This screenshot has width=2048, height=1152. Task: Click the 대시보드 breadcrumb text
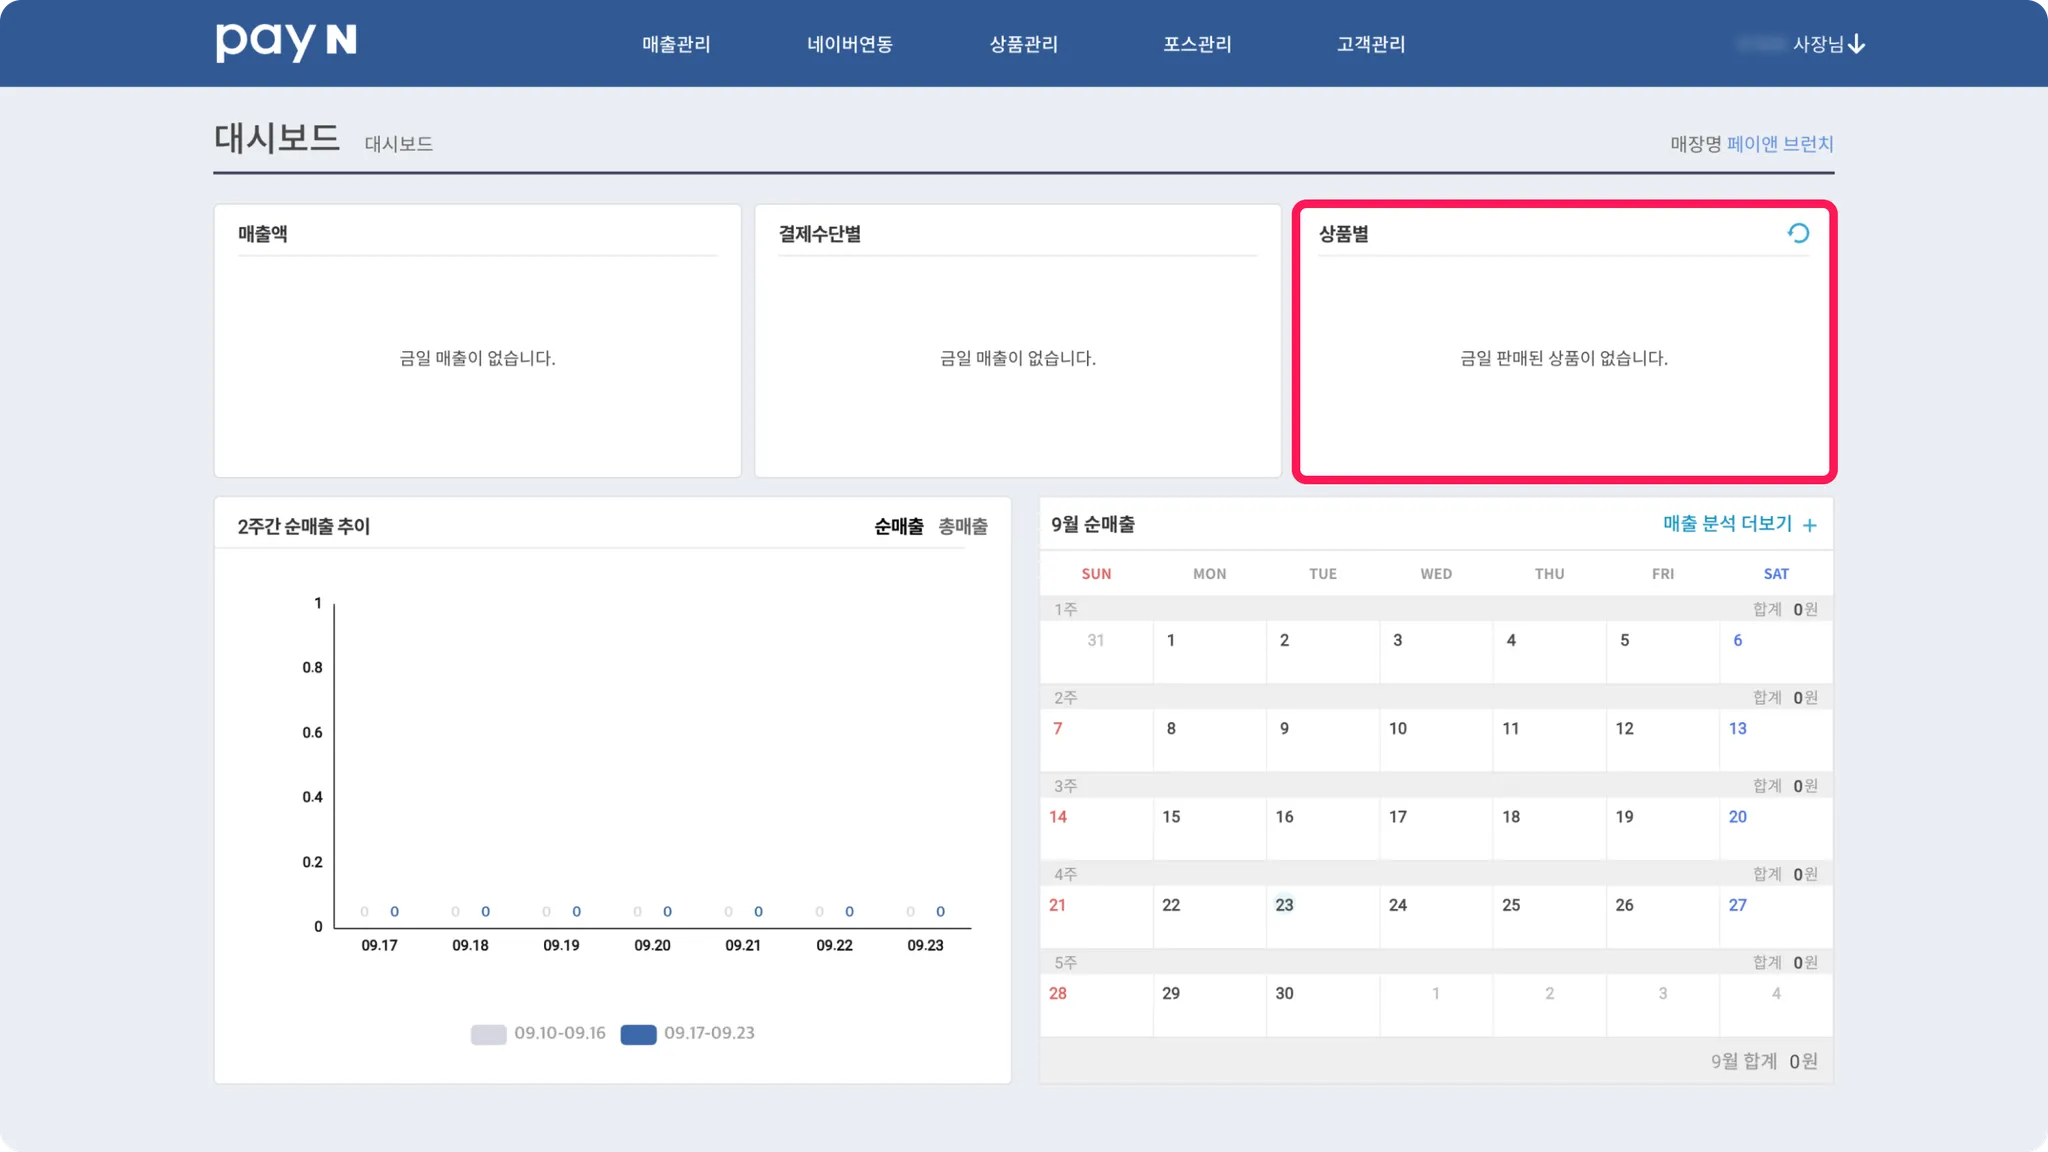(x=398, y=144)
